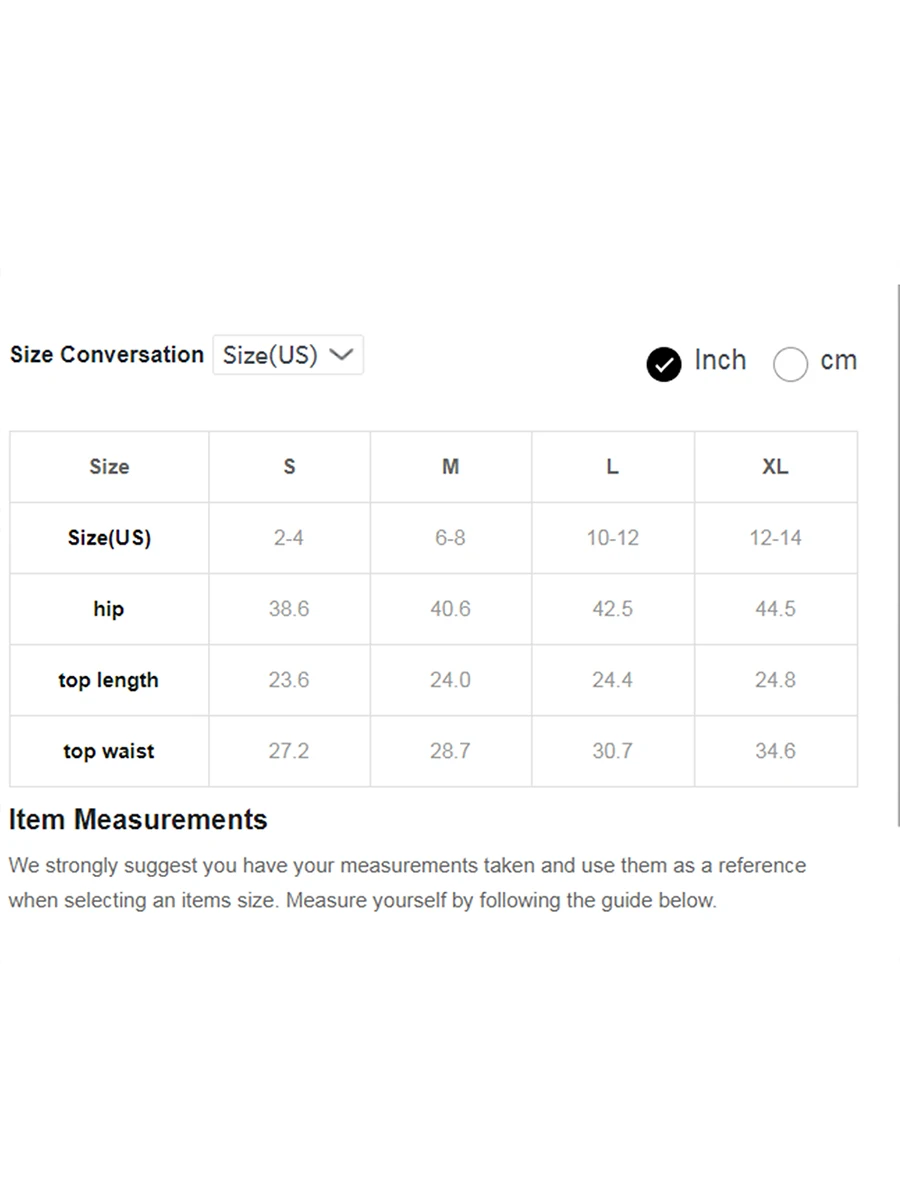Click the top waist row label
The height and width of the screenshot is (1200, 900).
click(109, 751)
